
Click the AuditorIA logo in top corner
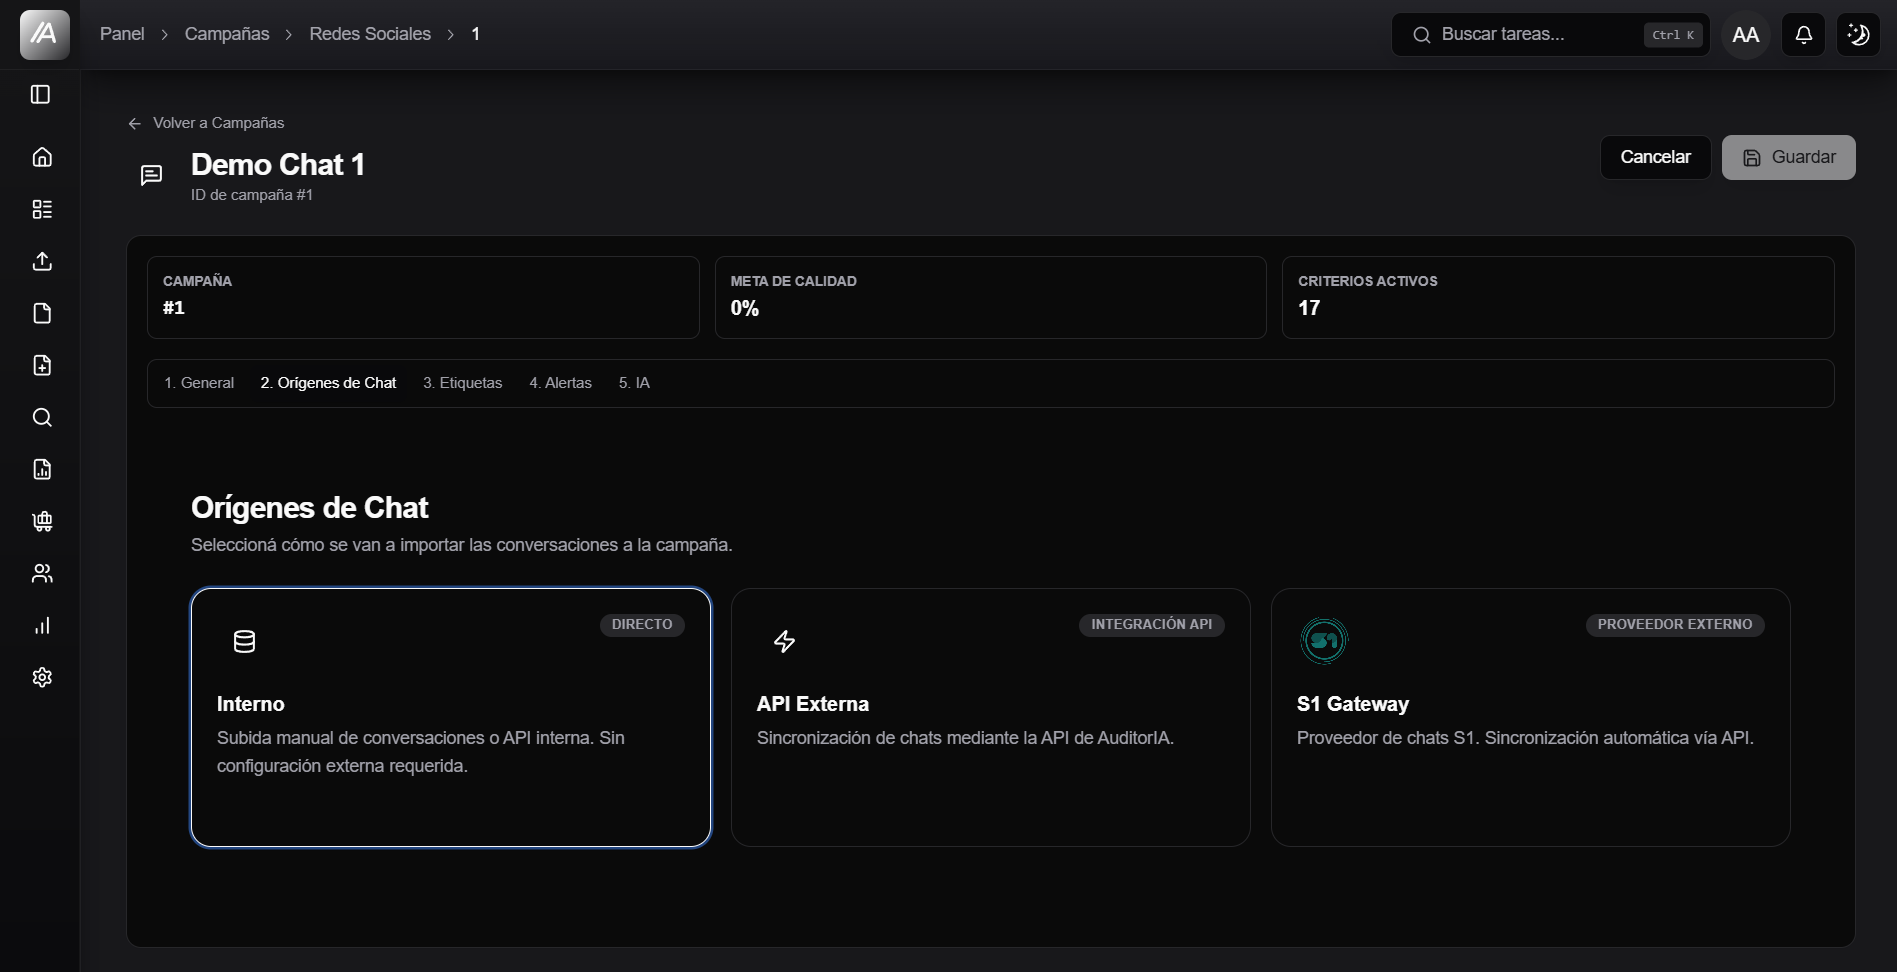click(44, 34)
